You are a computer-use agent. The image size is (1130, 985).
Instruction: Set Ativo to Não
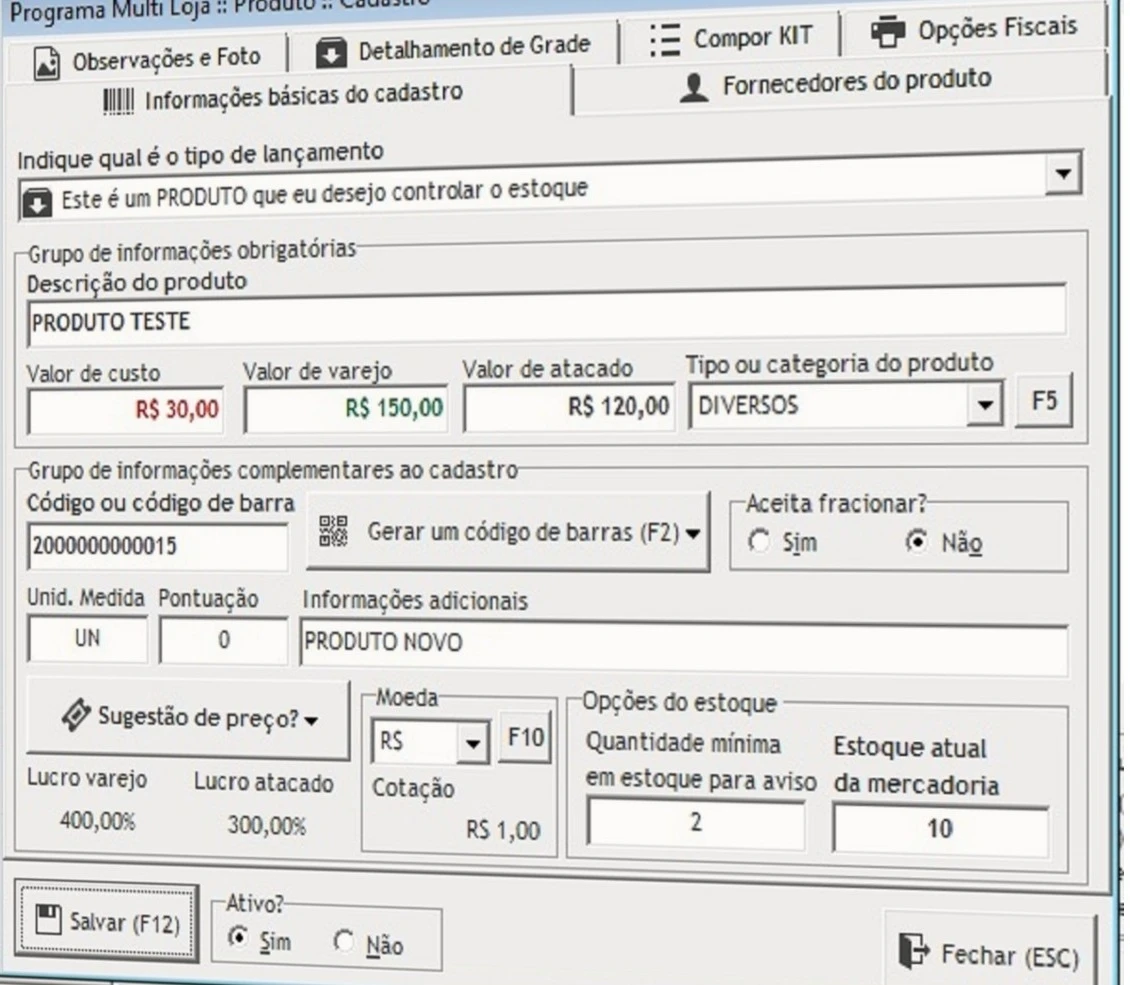click(x=345, y=943)
